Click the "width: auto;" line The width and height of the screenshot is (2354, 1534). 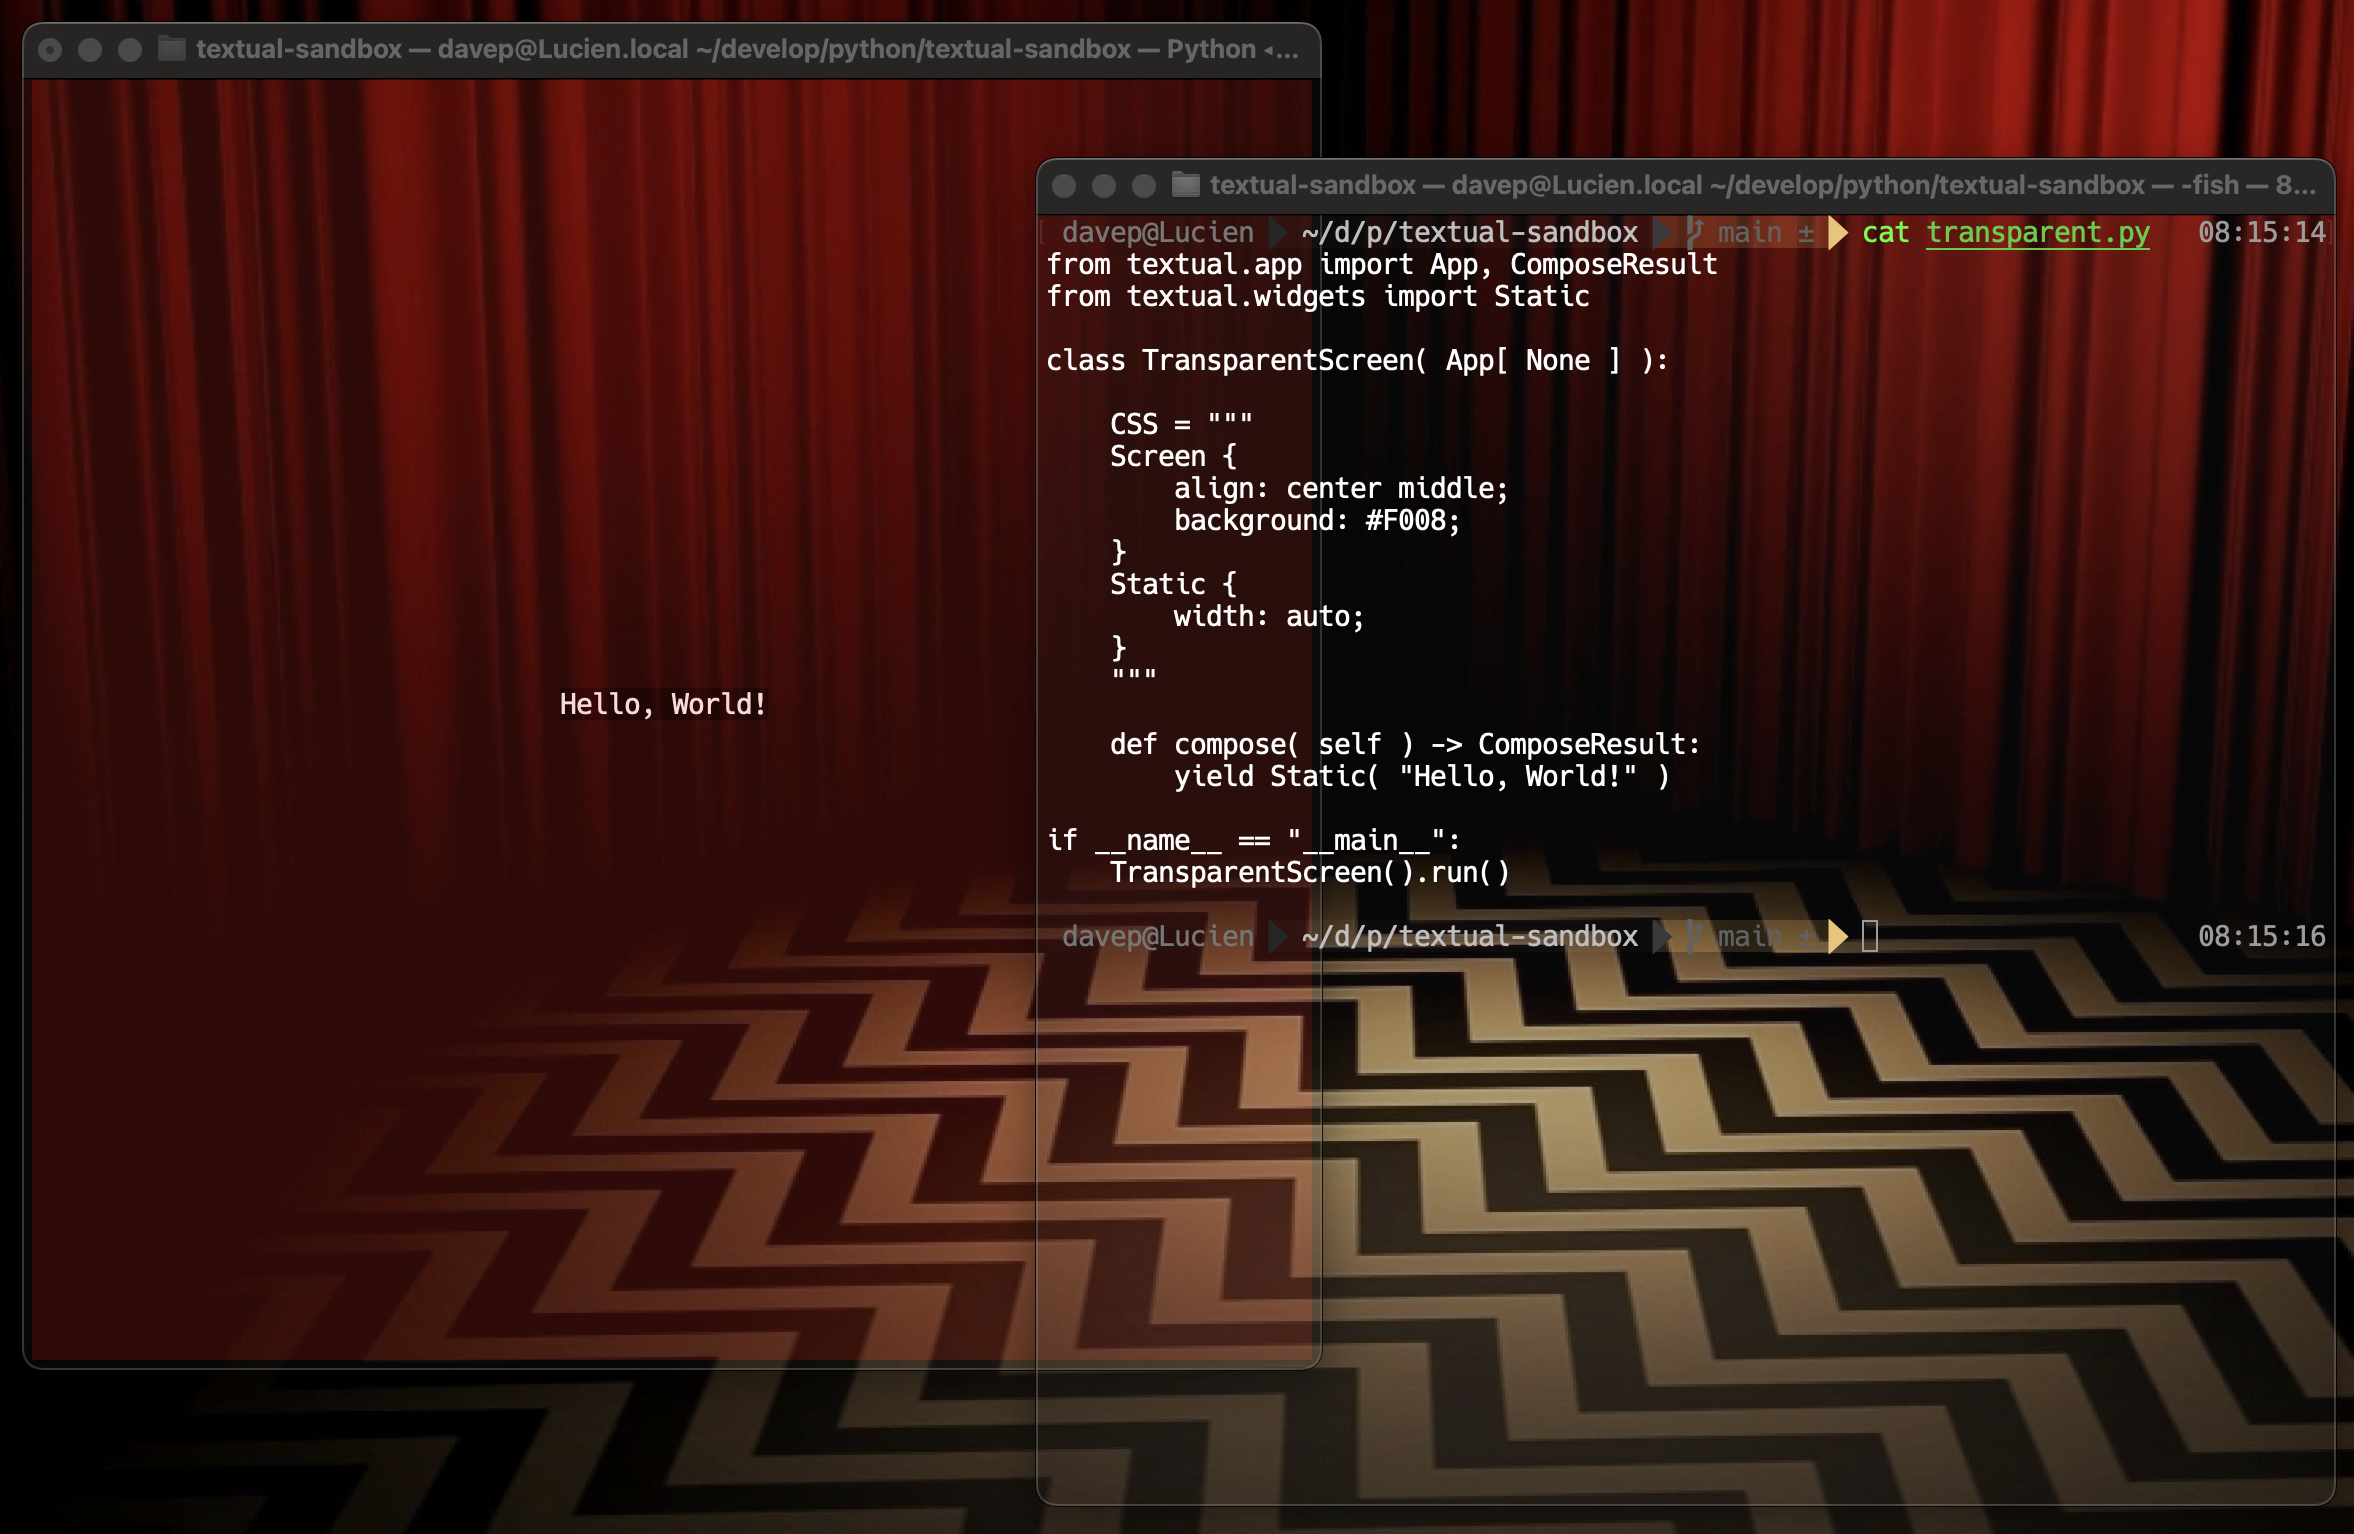pyautogui.click(x=1269, y=617)
